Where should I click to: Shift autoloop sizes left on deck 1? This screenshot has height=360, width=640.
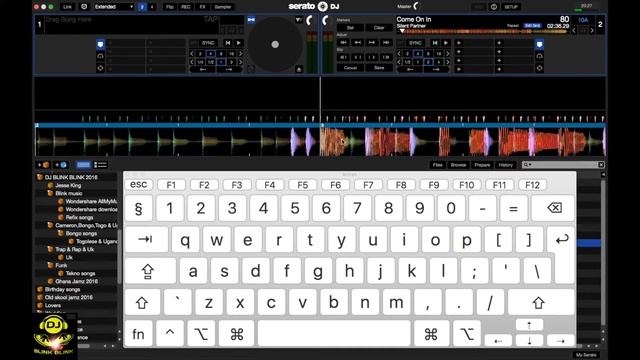pos(192,53)
